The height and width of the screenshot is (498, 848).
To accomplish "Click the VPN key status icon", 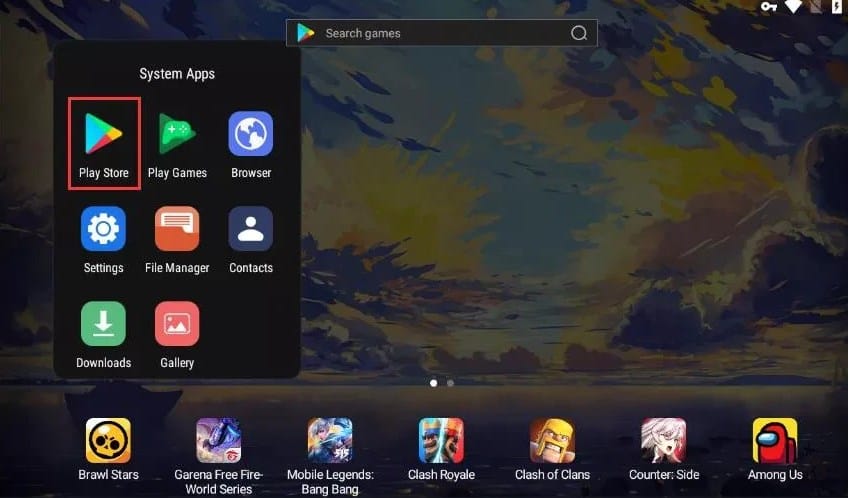I will (x=768, y=6).
